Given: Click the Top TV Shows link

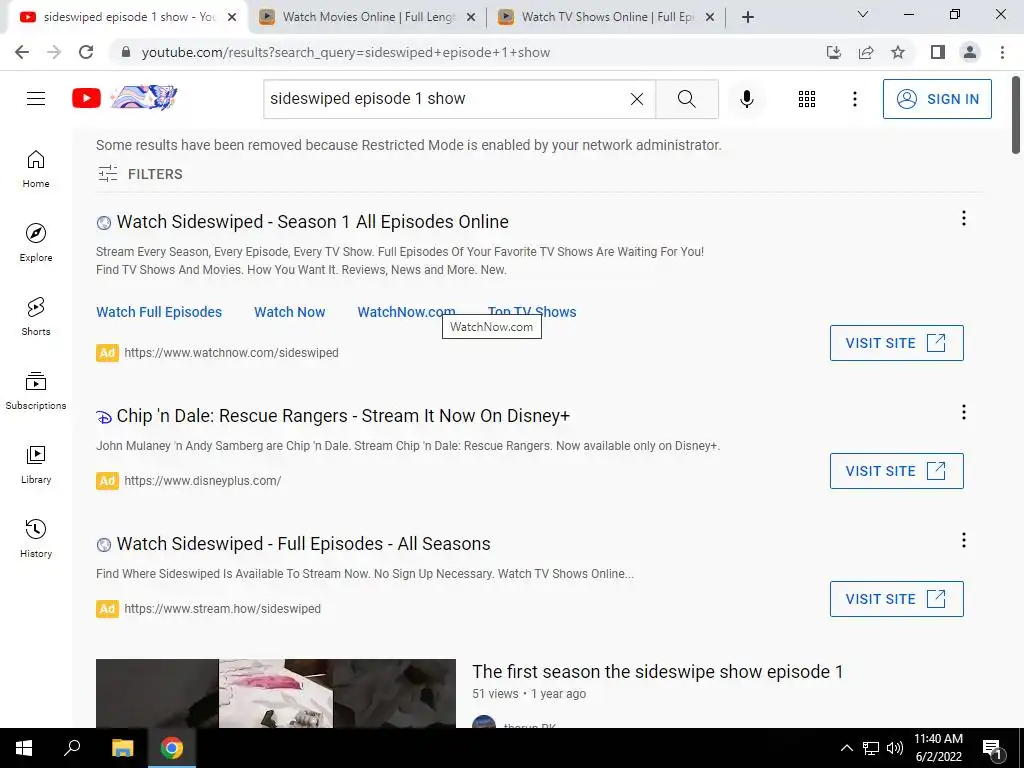Looking at the screenshot, I should click(532, 312).
